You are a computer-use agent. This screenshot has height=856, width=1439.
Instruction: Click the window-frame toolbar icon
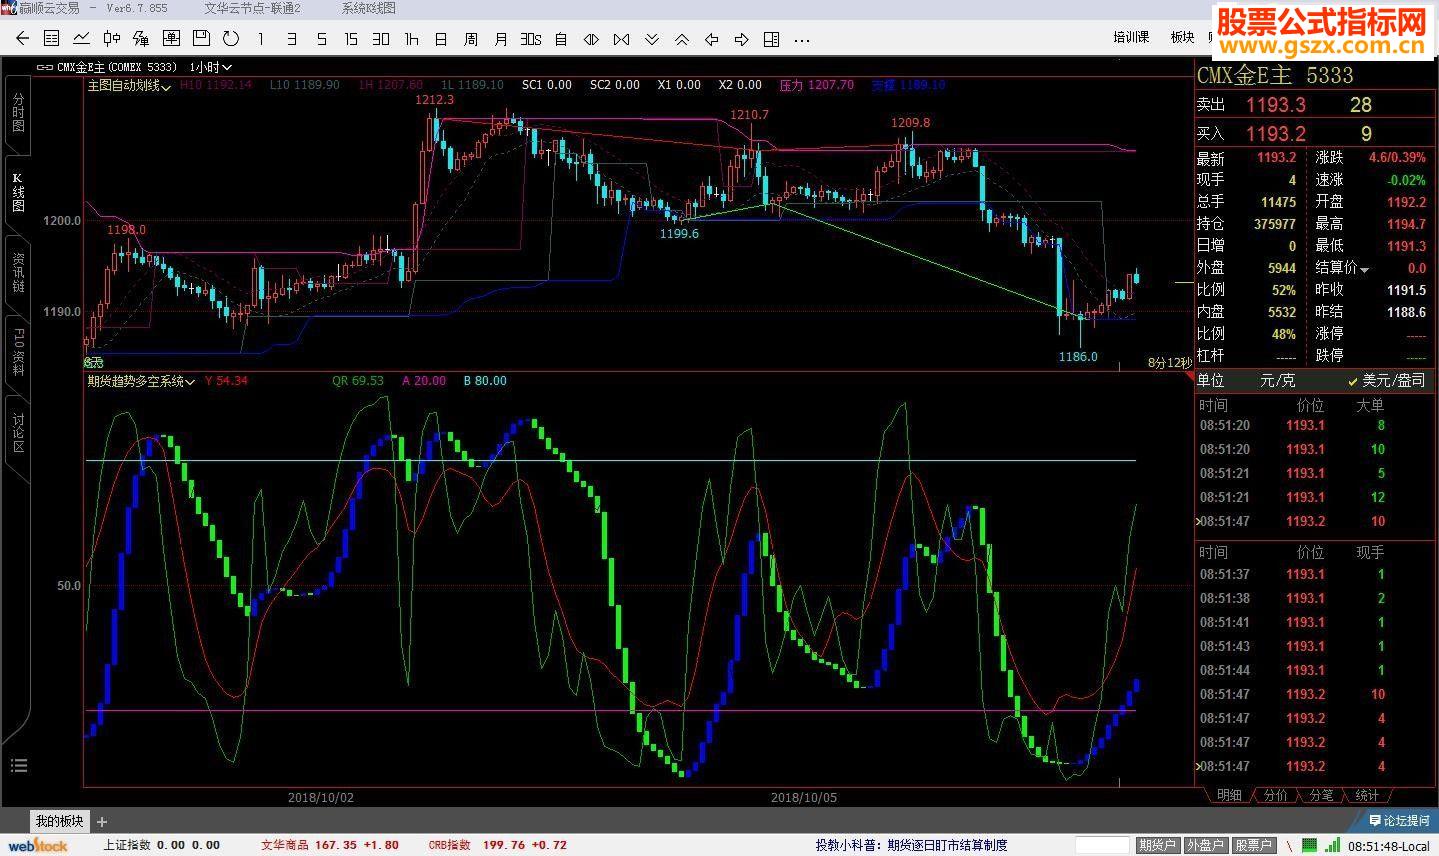coord(171,39)
